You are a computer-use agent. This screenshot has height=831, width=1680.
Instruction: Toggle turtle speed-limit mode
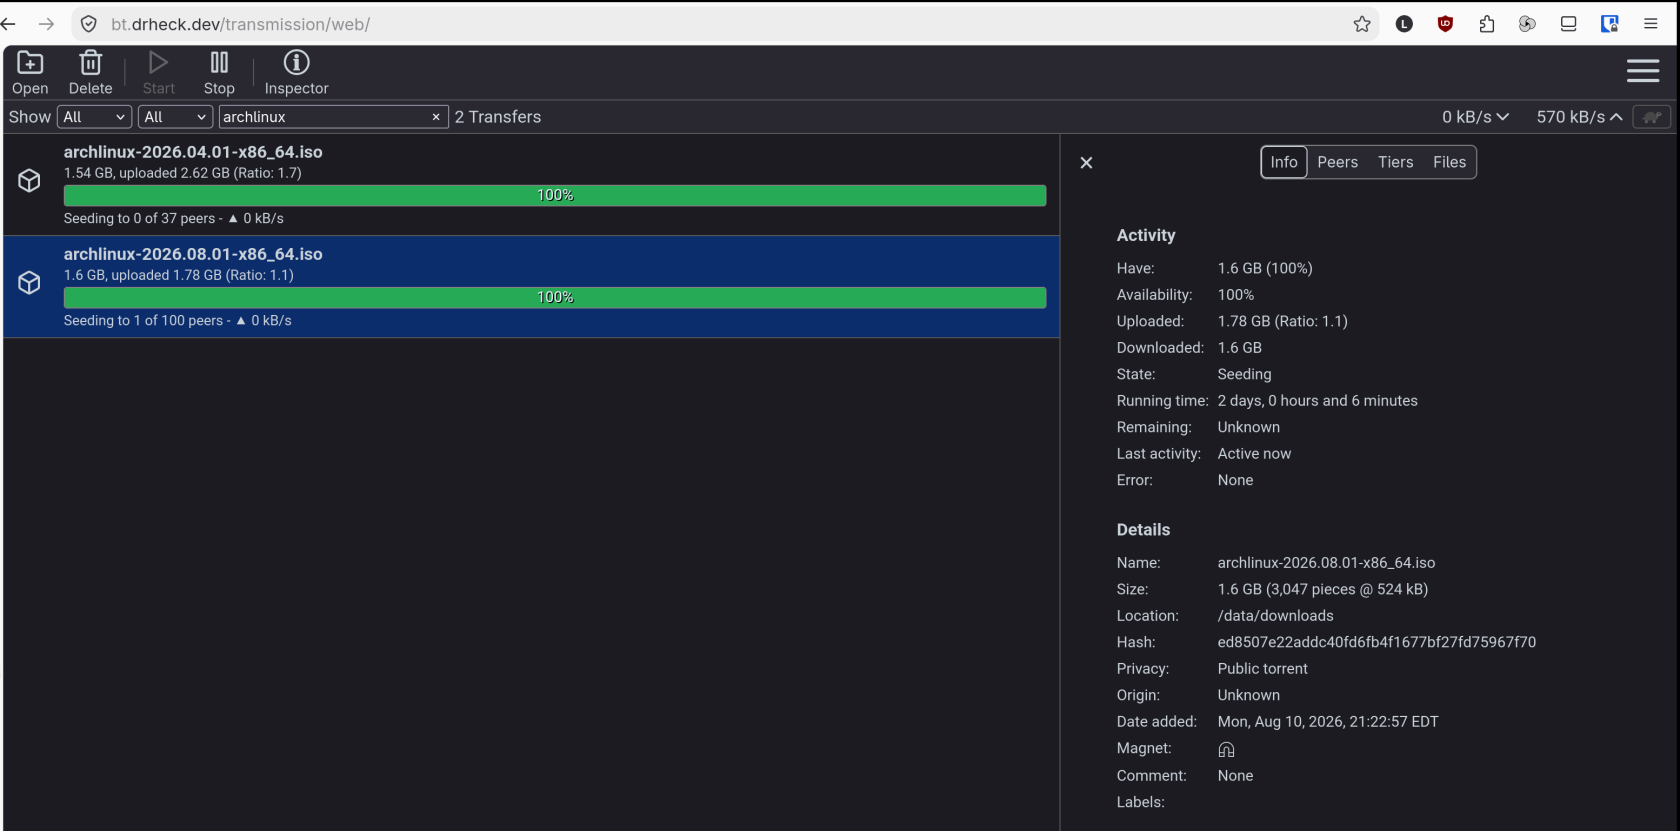[x=1652, y=117]
